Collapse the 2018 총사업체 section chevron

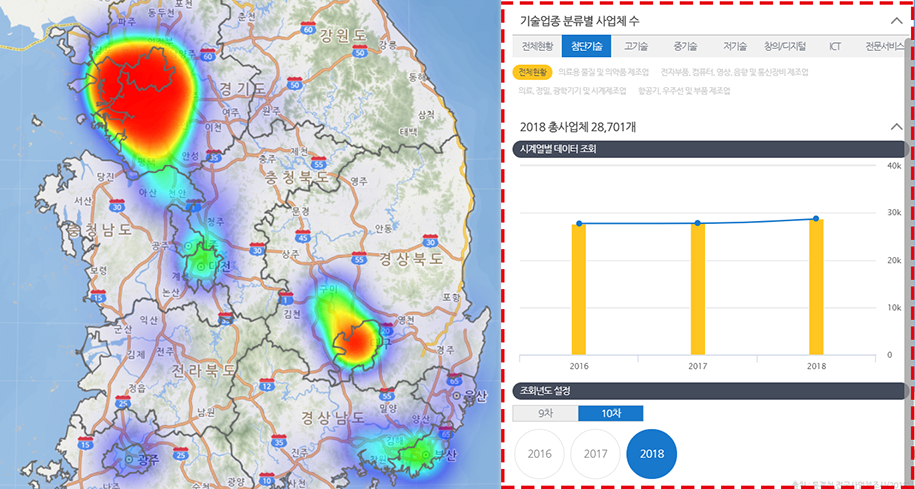[x=896, y=127]
